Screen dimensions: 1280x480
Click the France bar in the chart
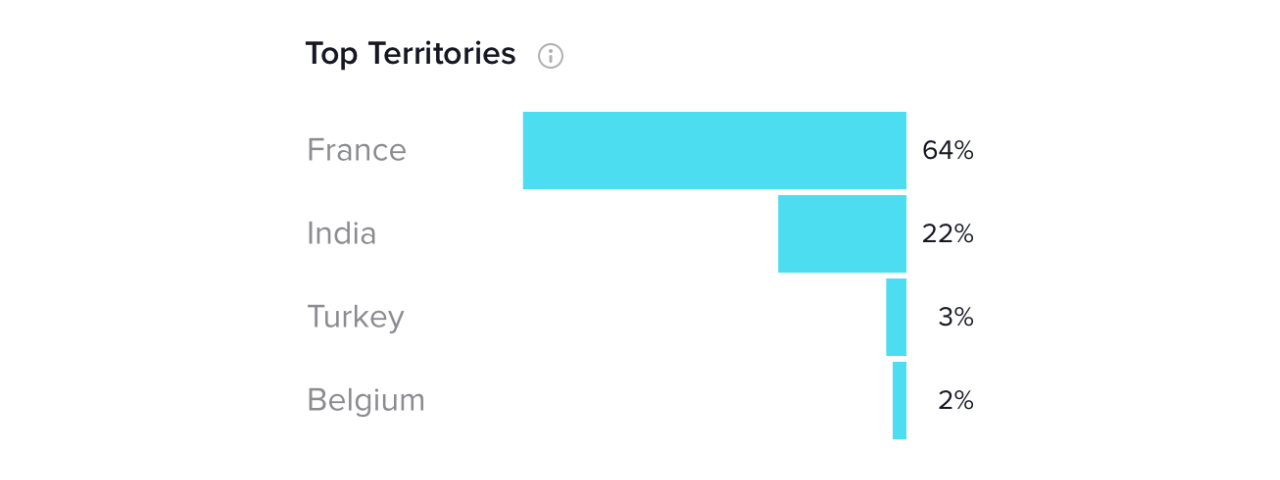pos(714,150)
